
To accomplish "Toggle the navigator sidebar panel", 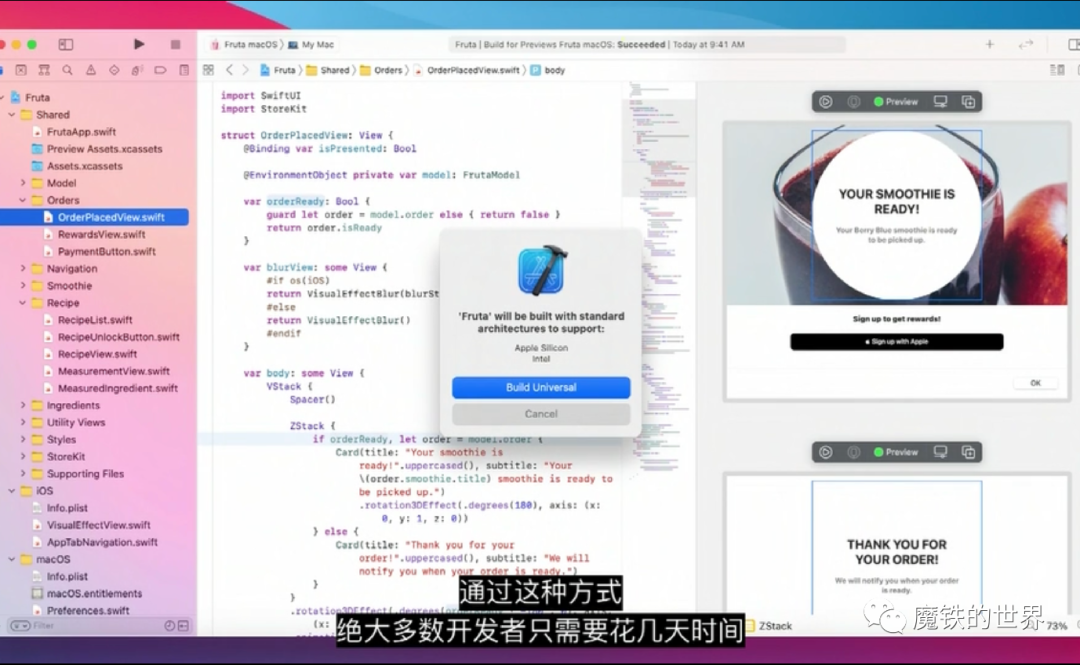I will [x=65, y=44].
